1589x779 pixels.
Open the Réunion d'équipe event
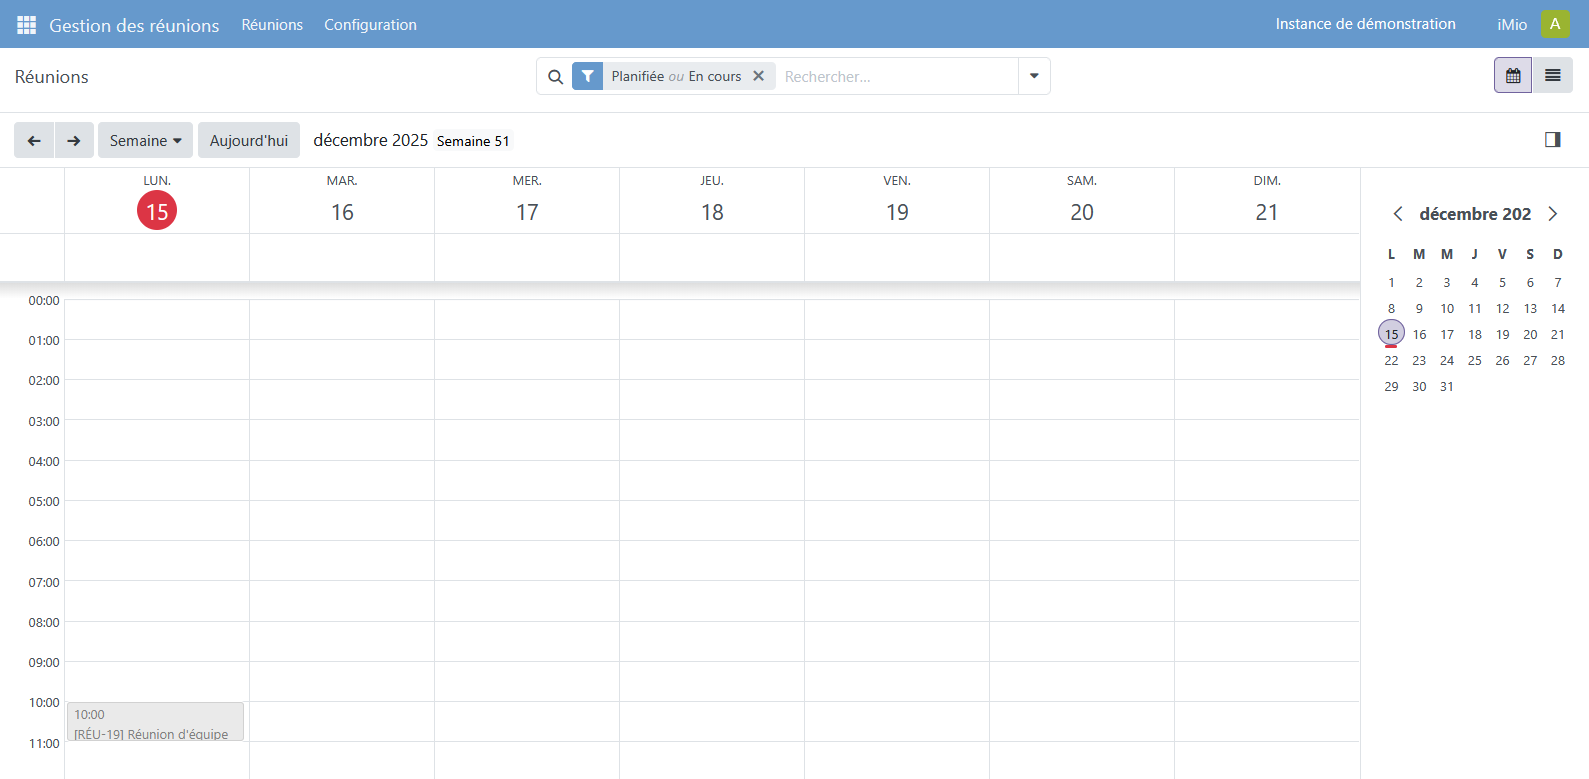pyautogui.click(x=155, y=723)
